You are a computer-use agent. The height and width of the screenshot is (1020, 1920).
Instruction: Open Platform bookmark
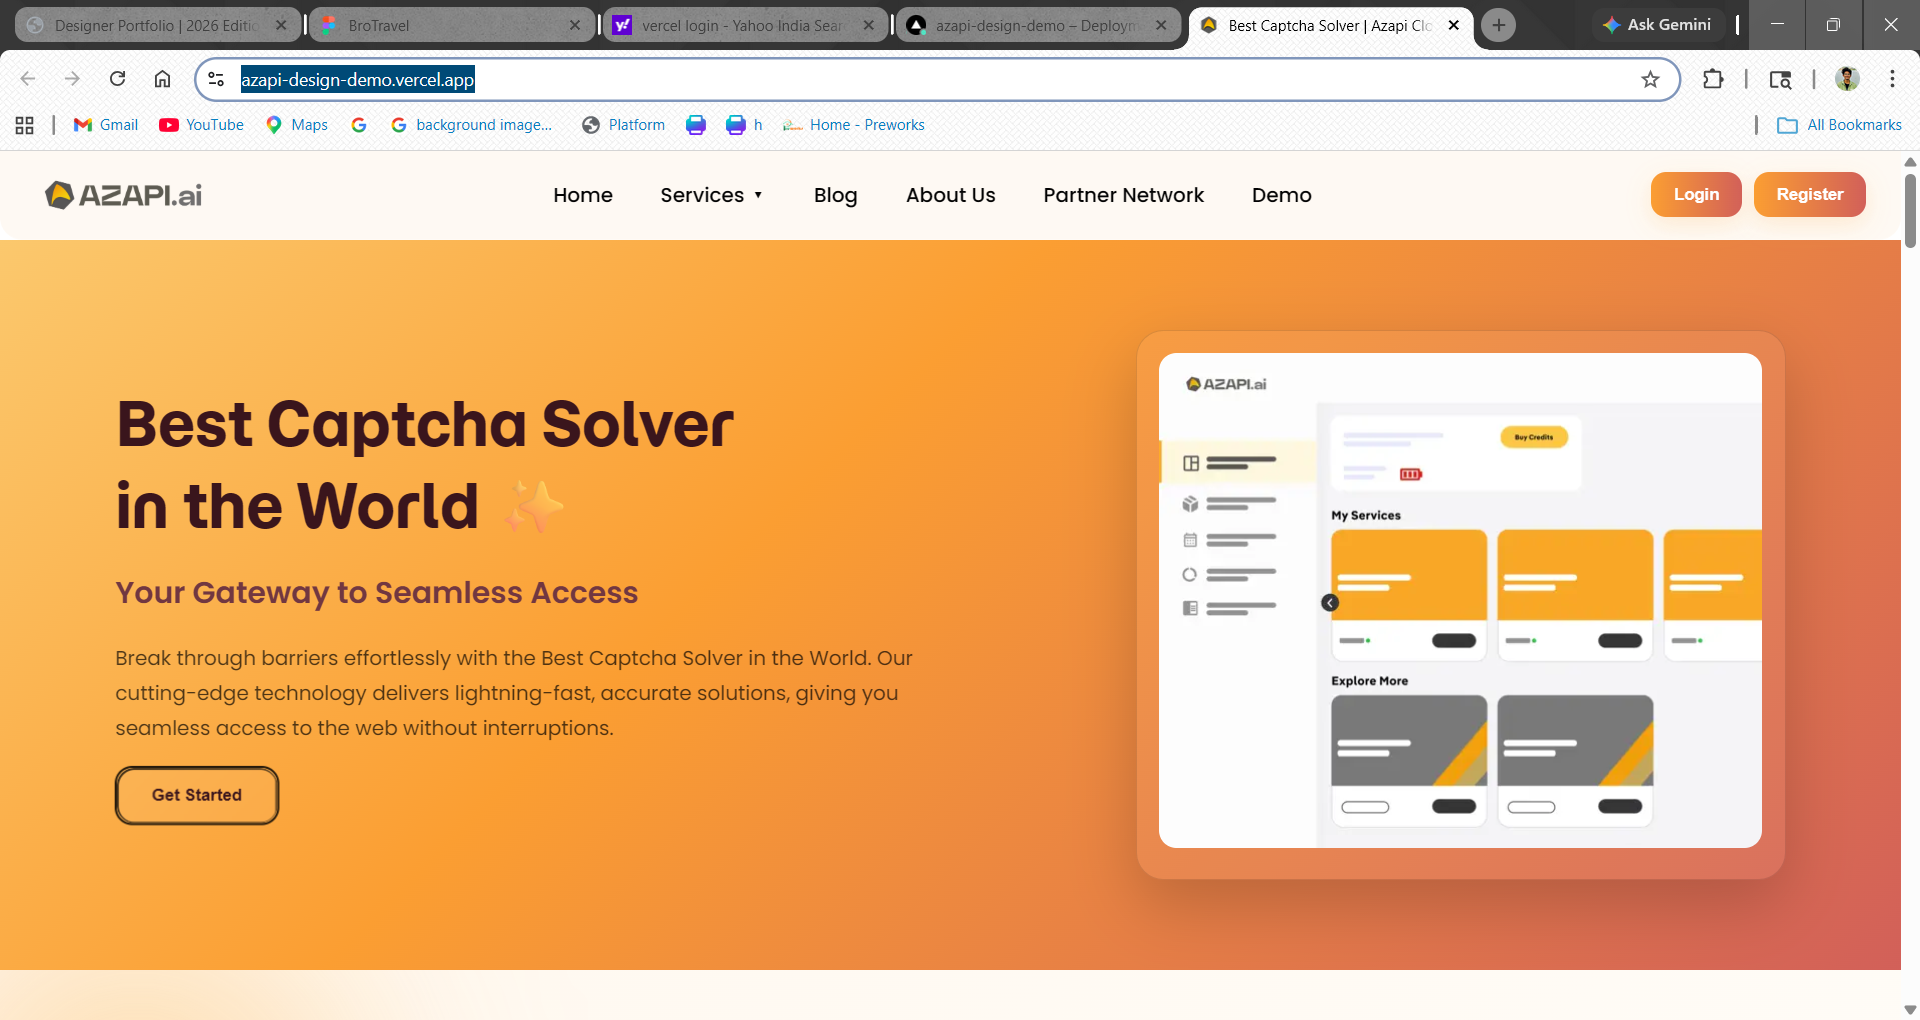pyautogui.click(x=624, y=125)
